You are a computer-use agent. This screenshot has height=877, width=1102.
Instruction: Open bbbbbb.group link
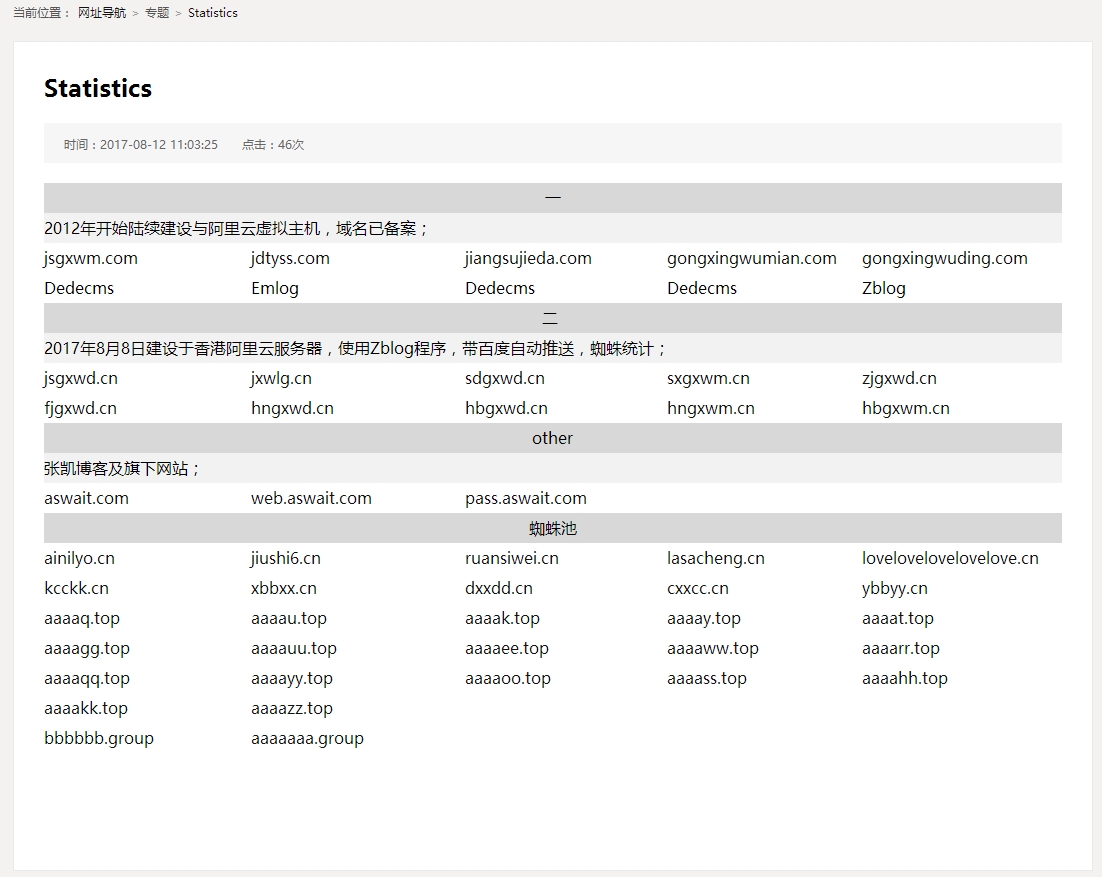[99, 738]
